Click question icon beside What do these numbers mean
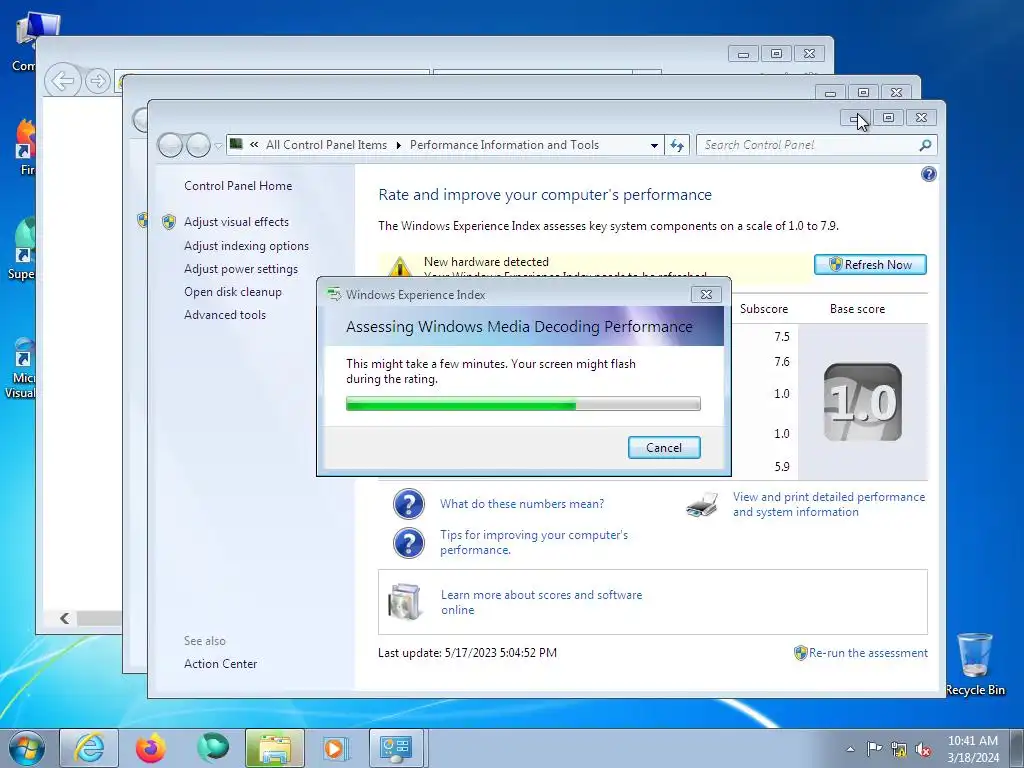 pos(409,504)
